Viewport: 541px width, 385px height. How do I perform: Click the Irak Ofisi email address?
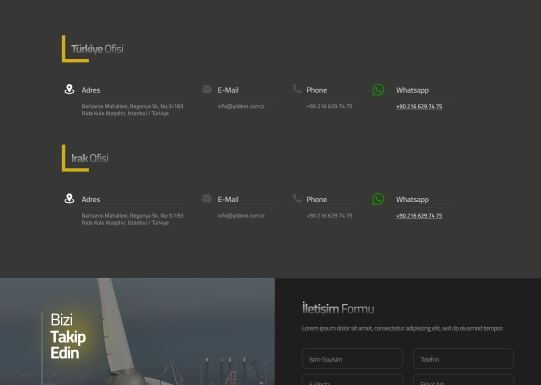point(241,216)
